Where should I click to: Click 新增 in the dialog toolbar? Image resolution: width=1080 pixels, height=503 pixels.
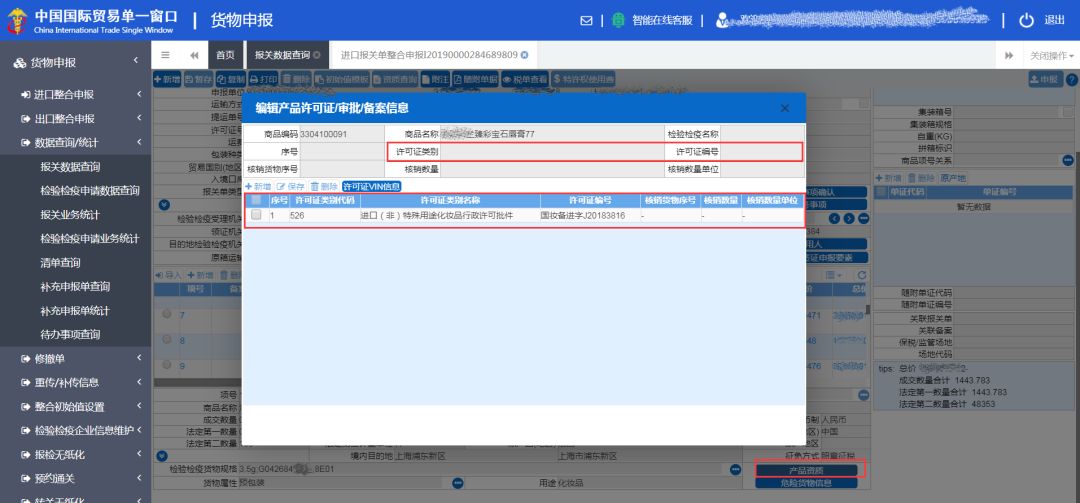tap(258, 186)
